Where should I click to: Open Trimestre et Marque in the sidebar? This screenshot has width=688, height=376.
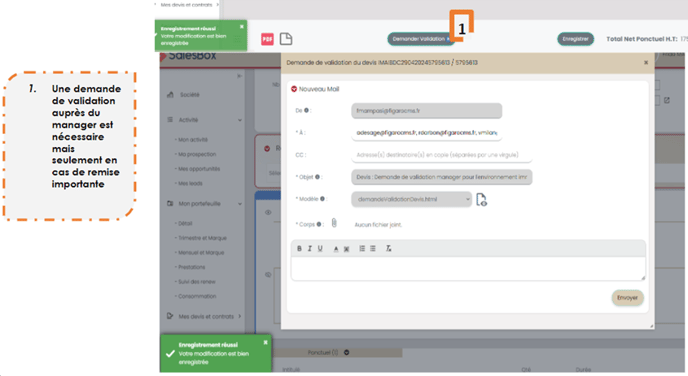[x=202, y=238]
